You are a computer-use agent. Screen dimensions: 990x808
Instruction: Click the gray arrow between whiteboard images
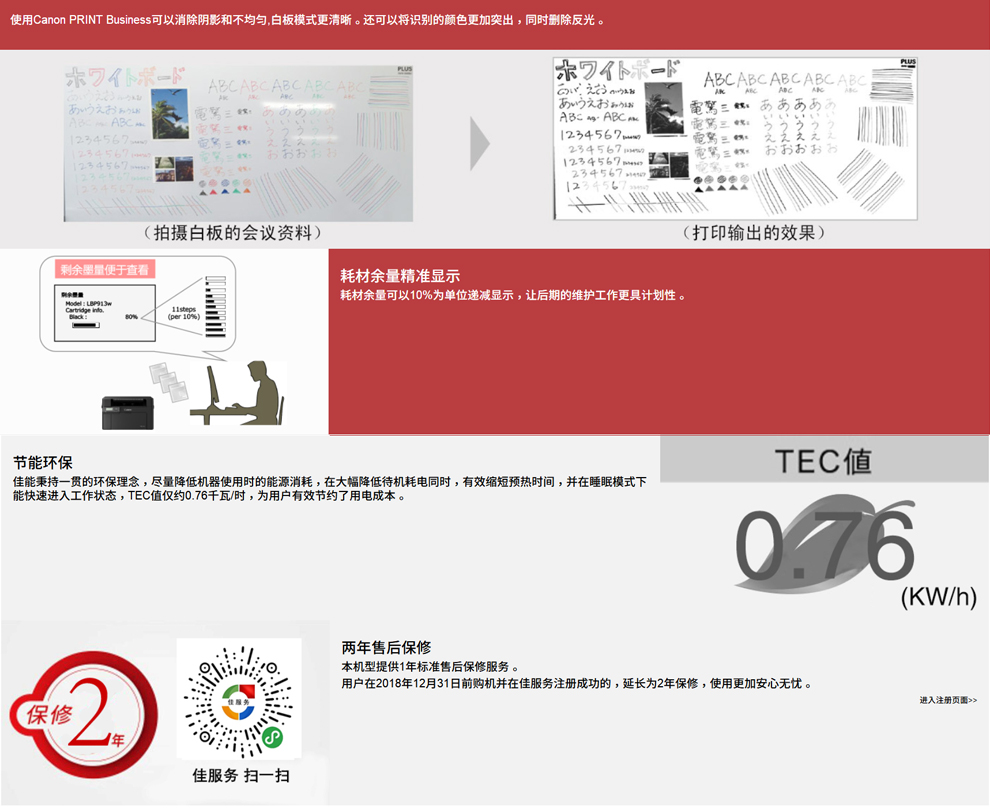(x=480, y=145)
